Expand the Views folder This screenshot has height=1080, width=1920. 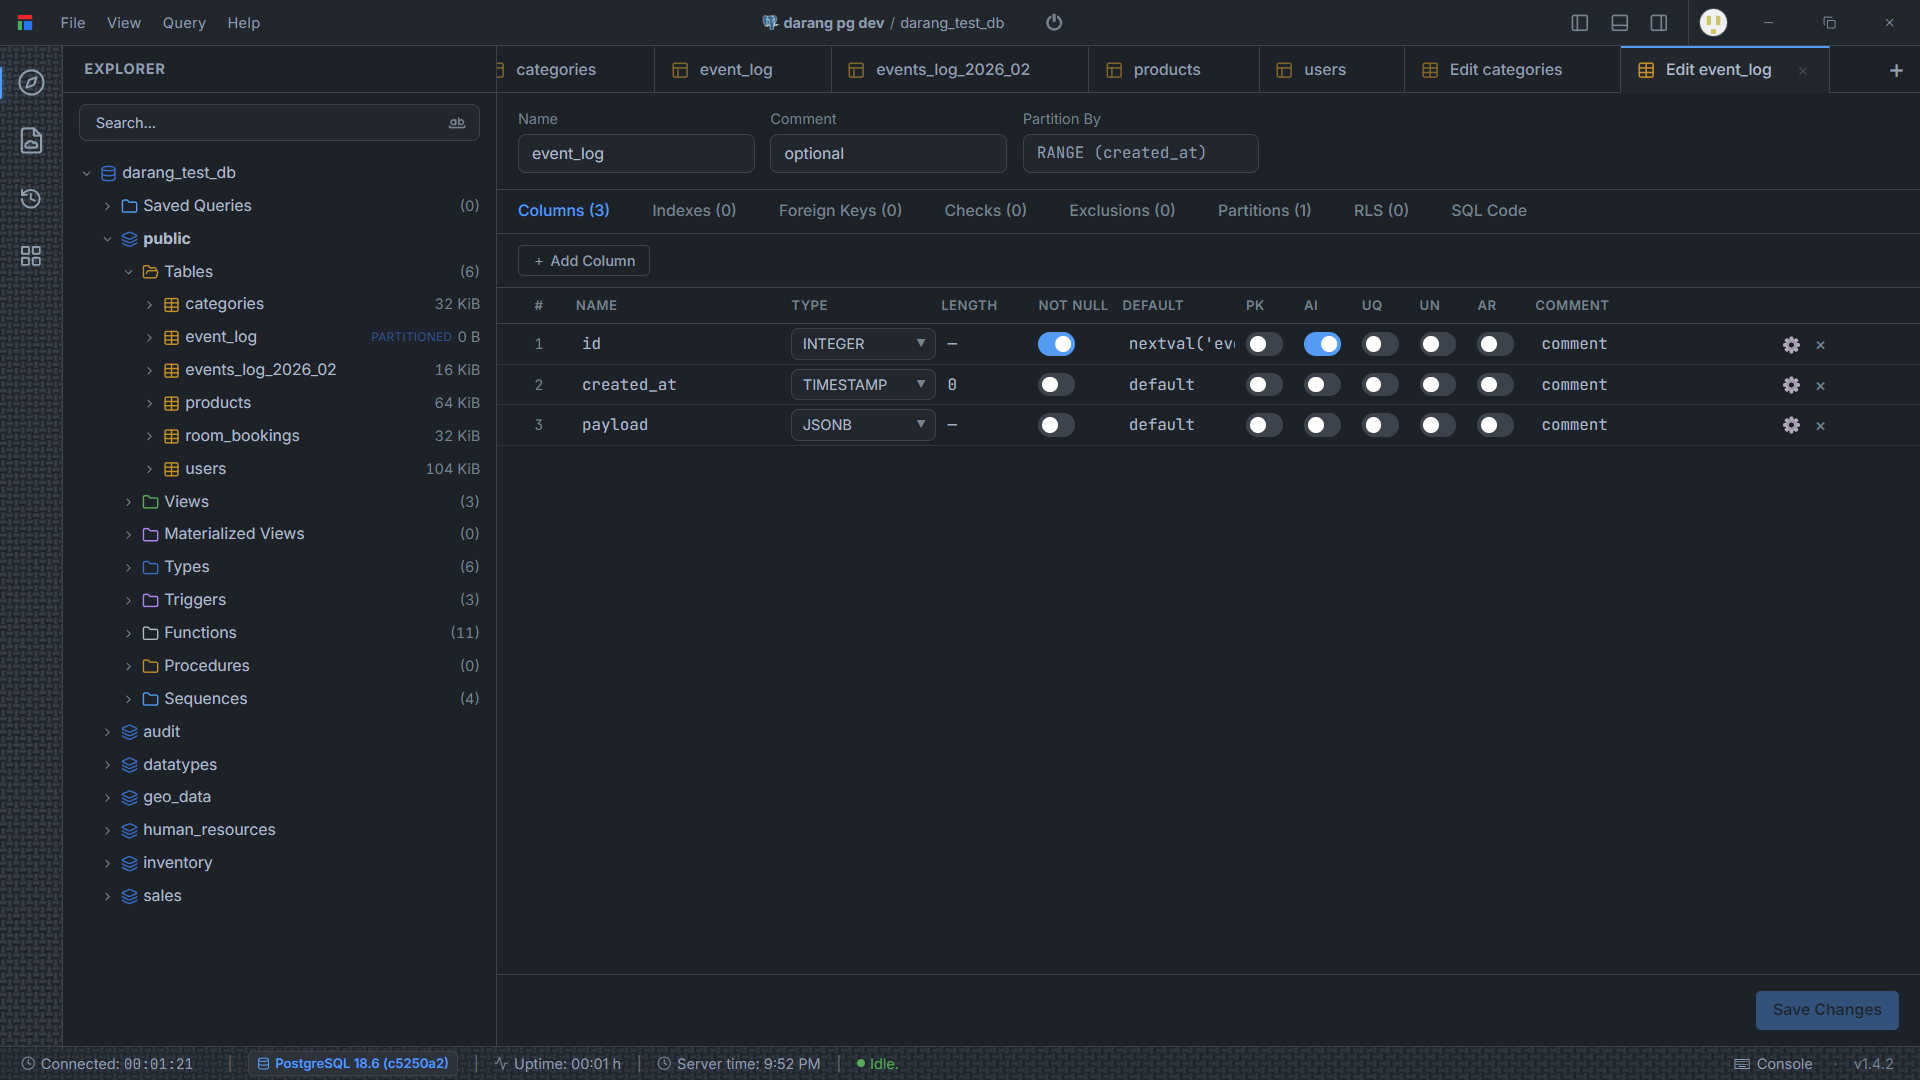click(128, 502)
